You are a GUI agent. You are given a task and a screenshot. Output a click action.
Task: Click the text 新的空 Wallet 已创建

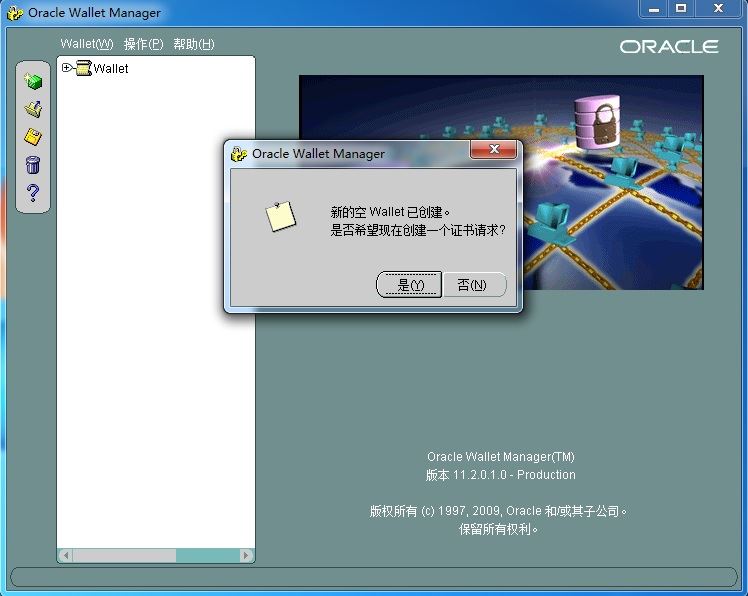[390, 212]
